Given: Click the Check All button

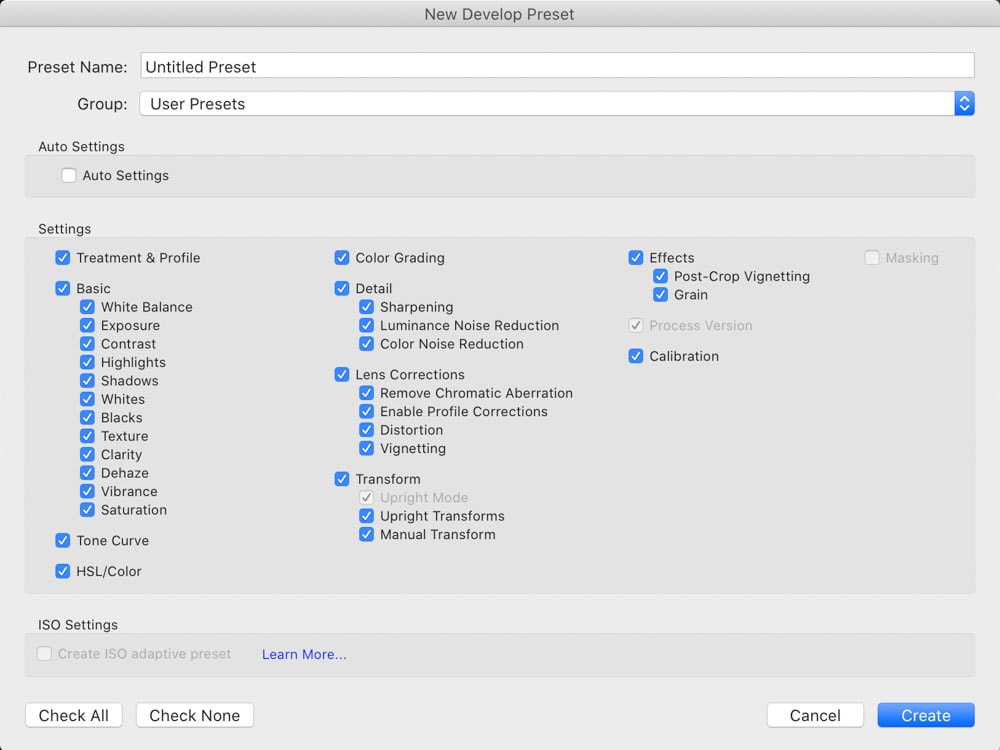Looking at the screenshot, I should pyautogui.click(x=74, y=716).
